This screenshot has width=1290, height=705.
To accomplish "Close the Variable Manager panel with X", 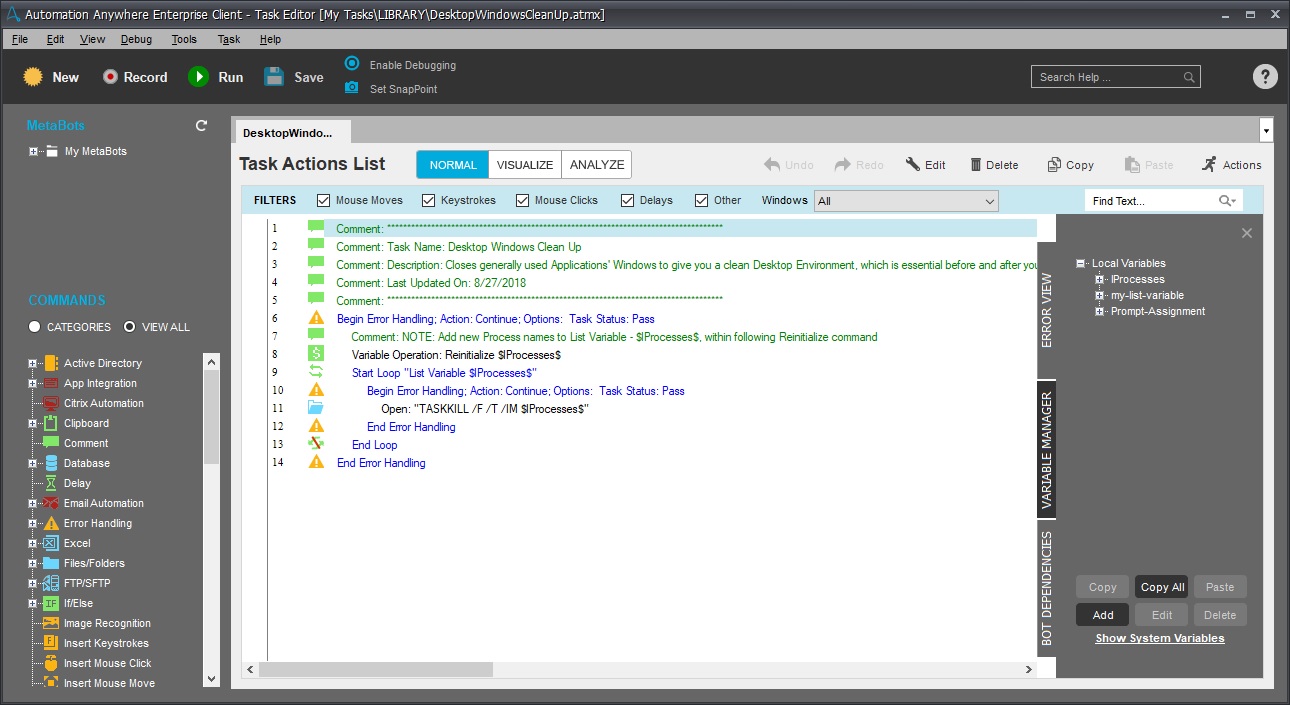I will pyautogui.click(x=1247, y=233).
